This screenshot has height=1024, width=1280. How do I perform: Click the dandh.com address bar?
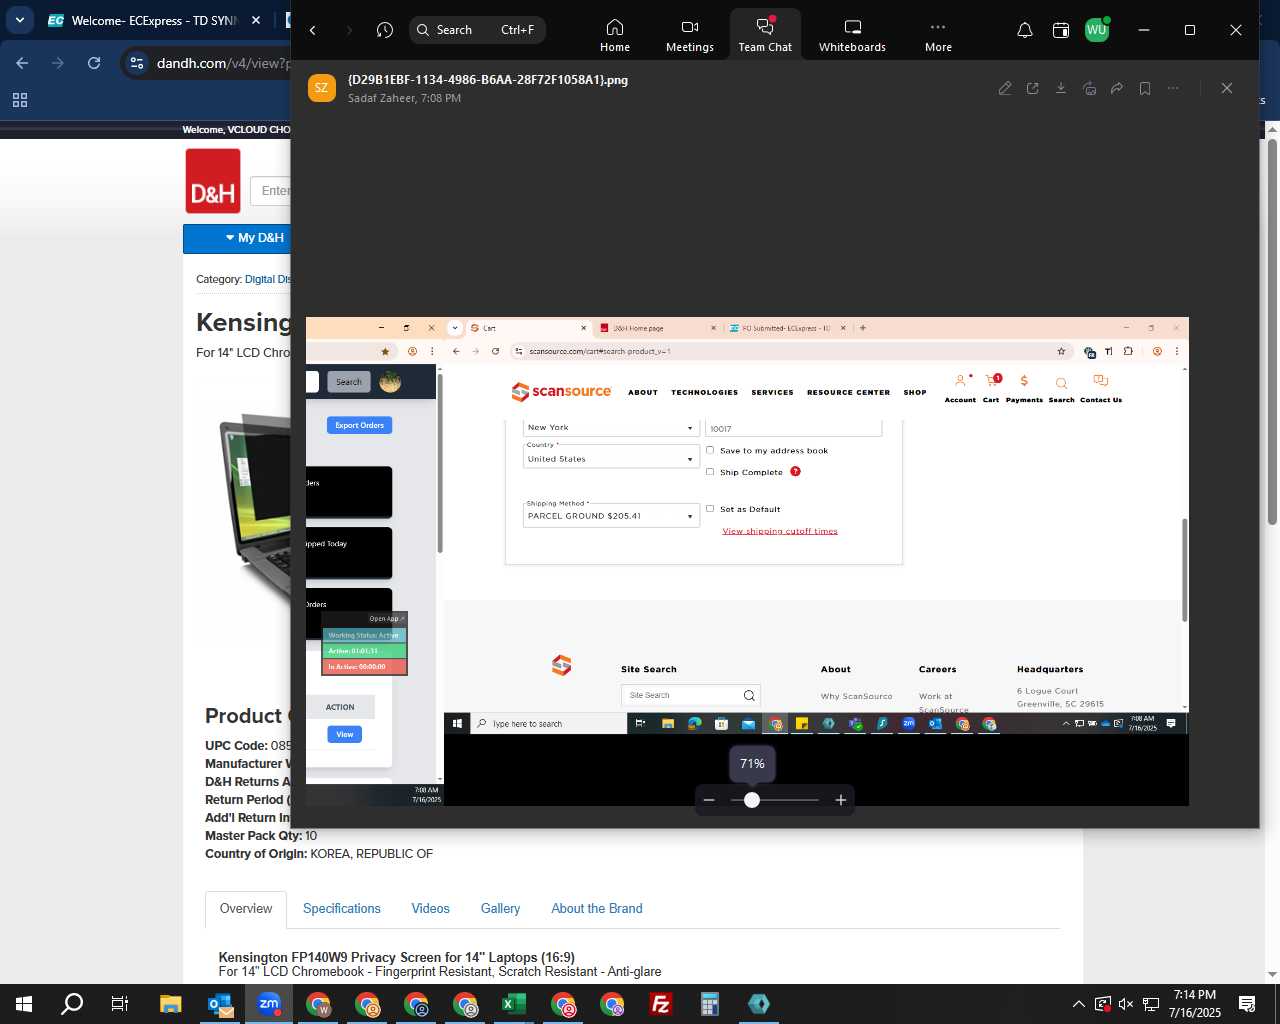point(222,63)
